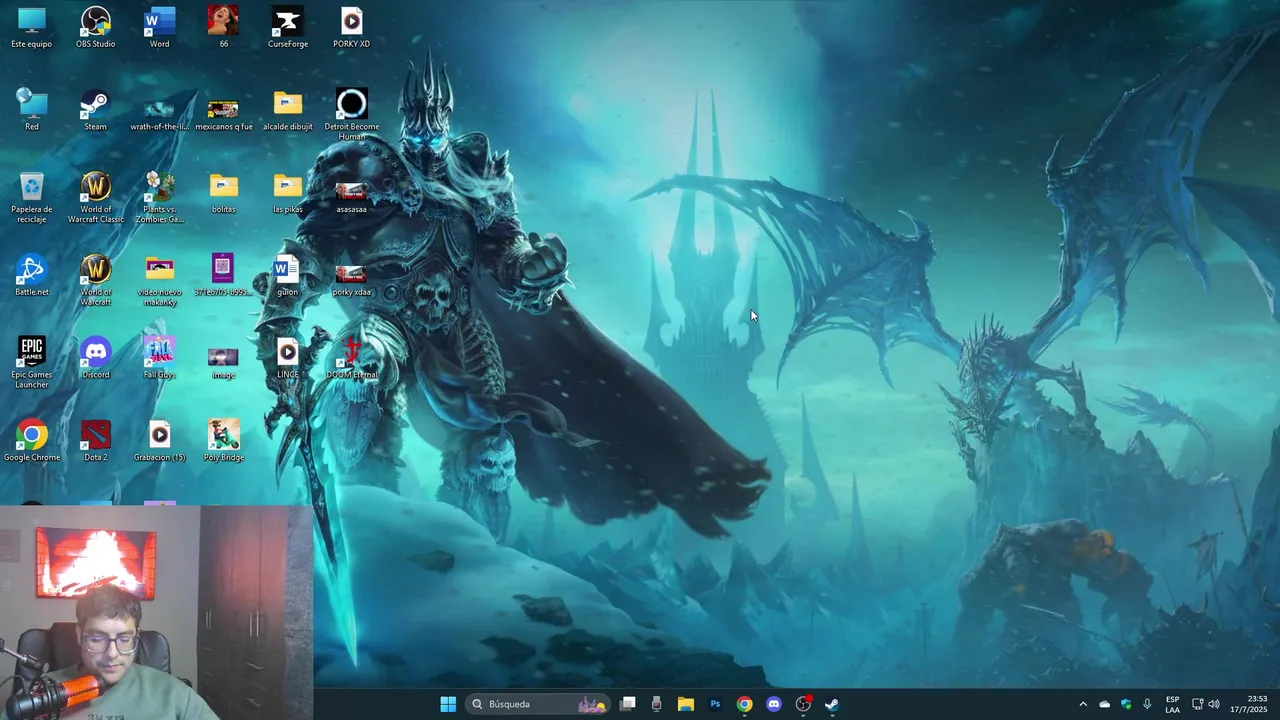Select the guion Word document

(x=287, y=276)
